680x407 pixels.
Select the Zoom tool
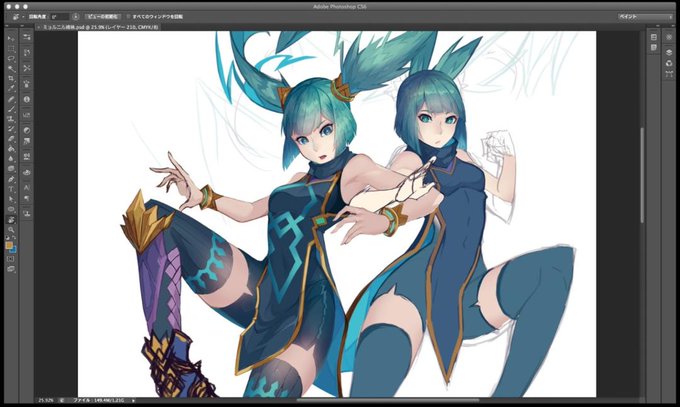[11, 230]
